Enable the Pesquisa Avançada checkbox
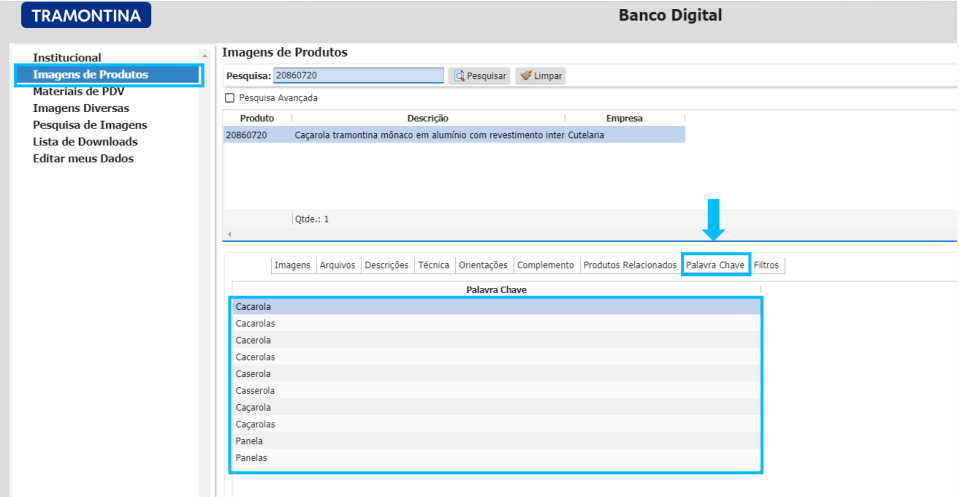 click(230, 98)
